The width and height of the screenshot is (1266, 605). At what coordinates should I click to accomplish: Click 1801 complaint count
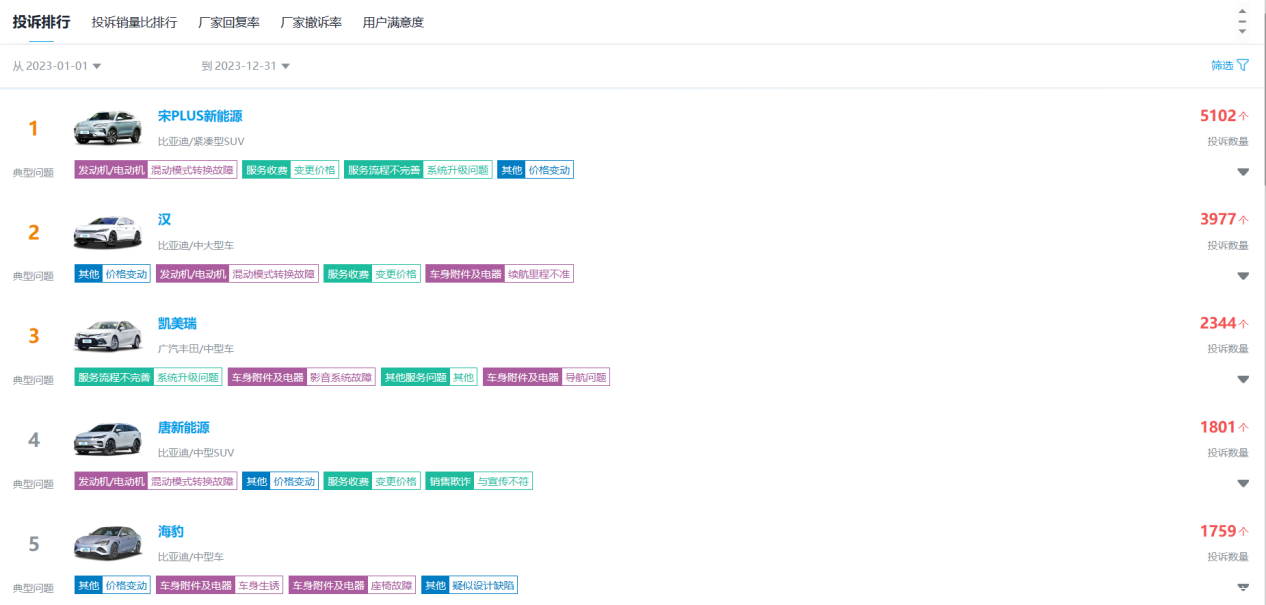1218,428
